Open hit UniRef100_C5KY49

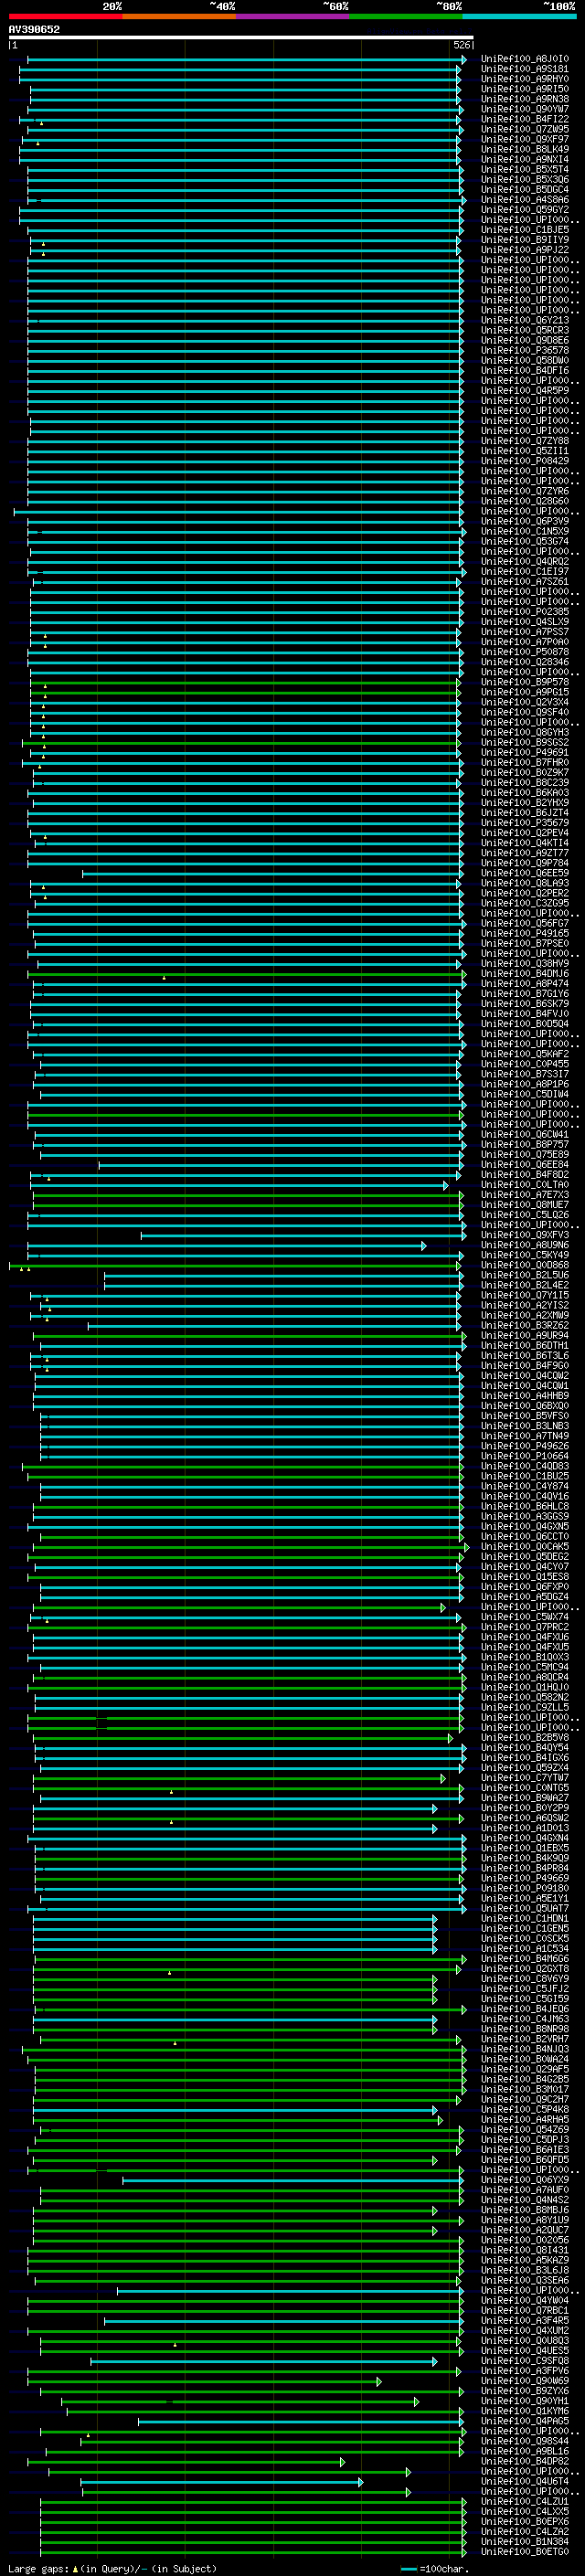click(524, 1255)
